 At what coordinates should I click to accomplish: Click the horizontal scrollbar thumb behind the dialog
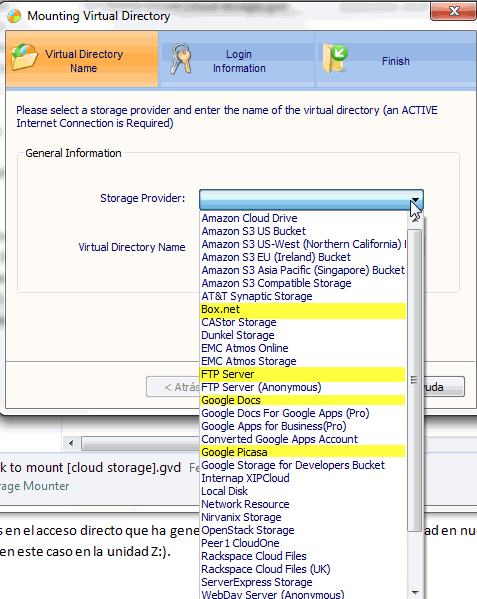pos(141,444)
